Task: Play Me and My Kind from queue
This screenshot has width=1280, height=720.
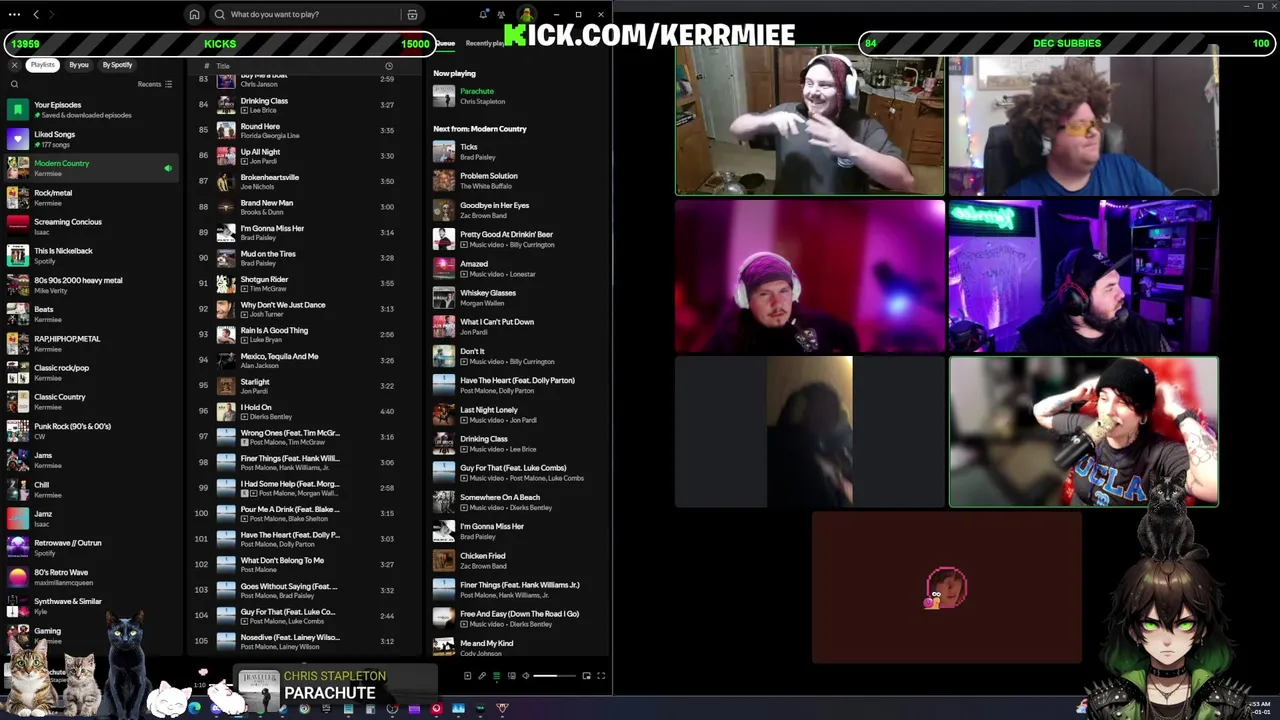Action: click(x=519, y=647)
